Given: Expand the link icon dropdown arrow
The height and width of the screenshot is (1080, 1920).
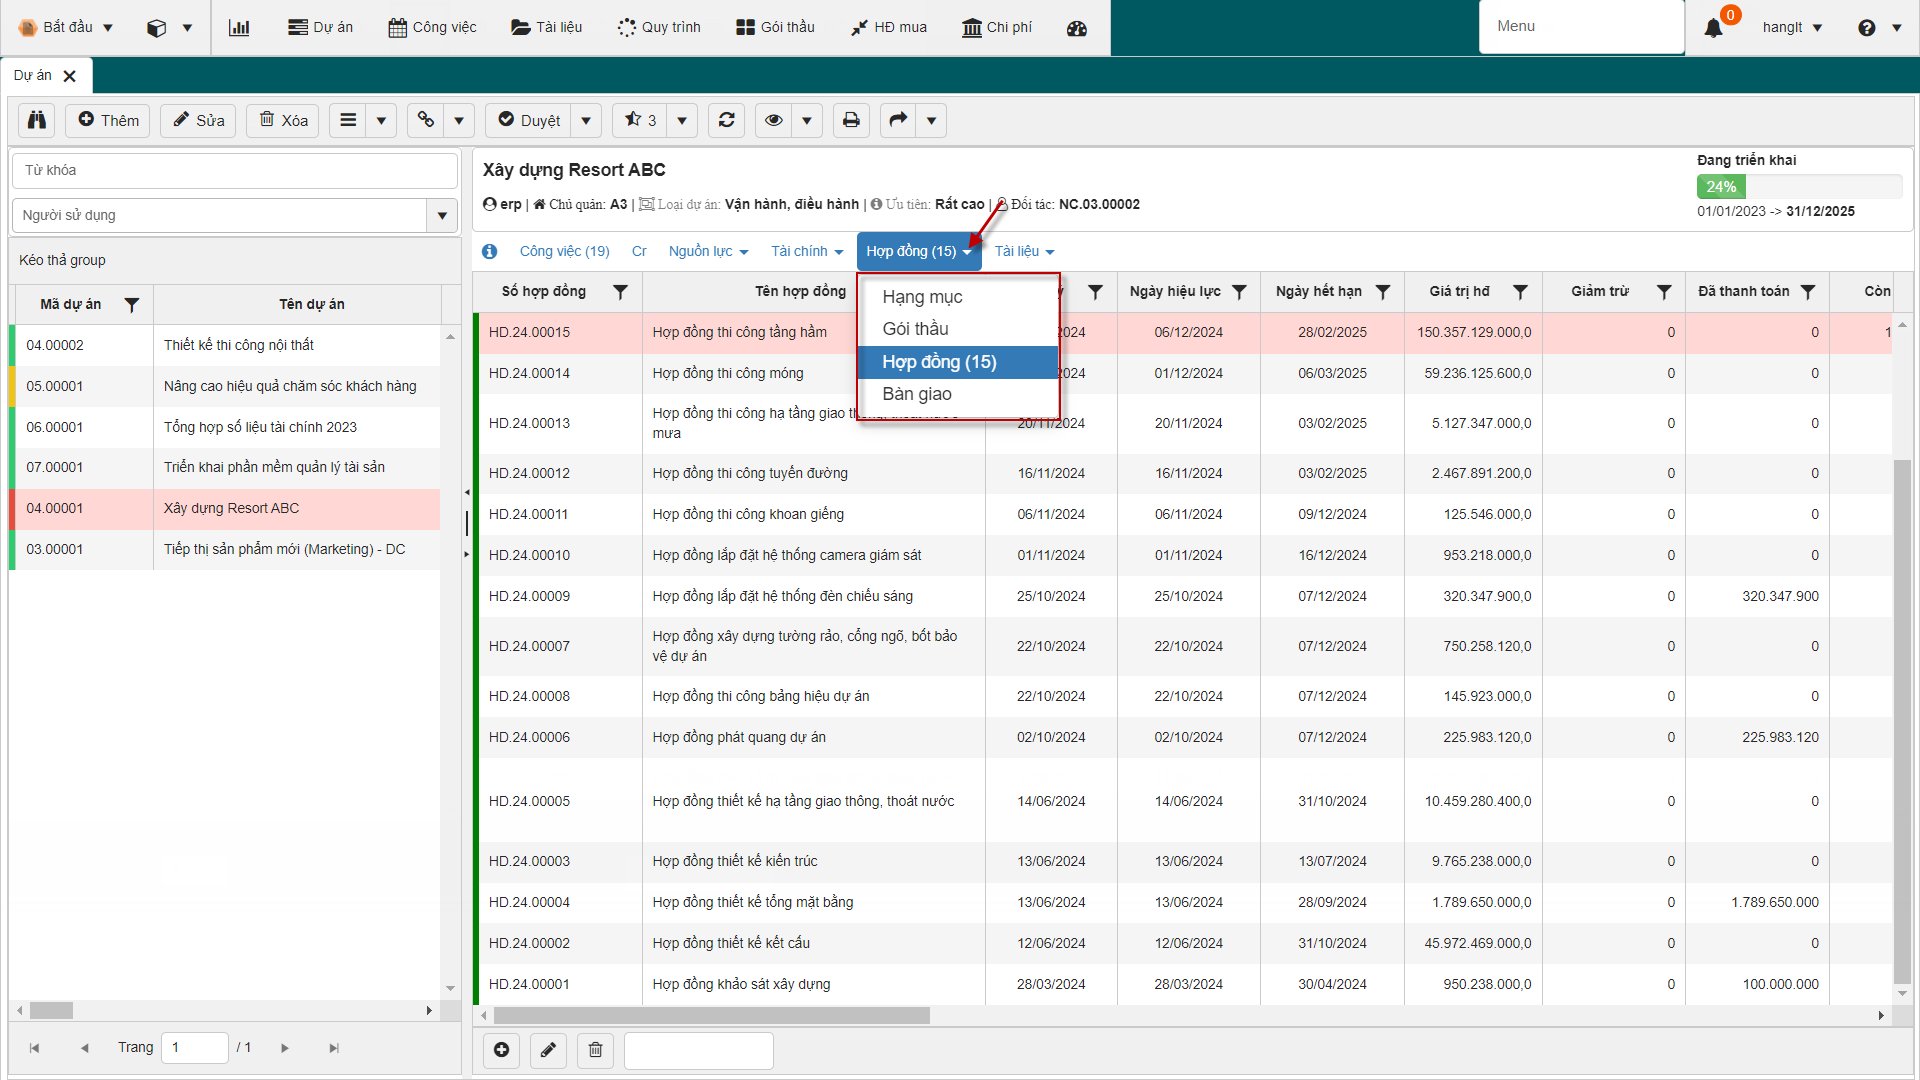Looking at the screenshot, I should click(x=459, y=120).
